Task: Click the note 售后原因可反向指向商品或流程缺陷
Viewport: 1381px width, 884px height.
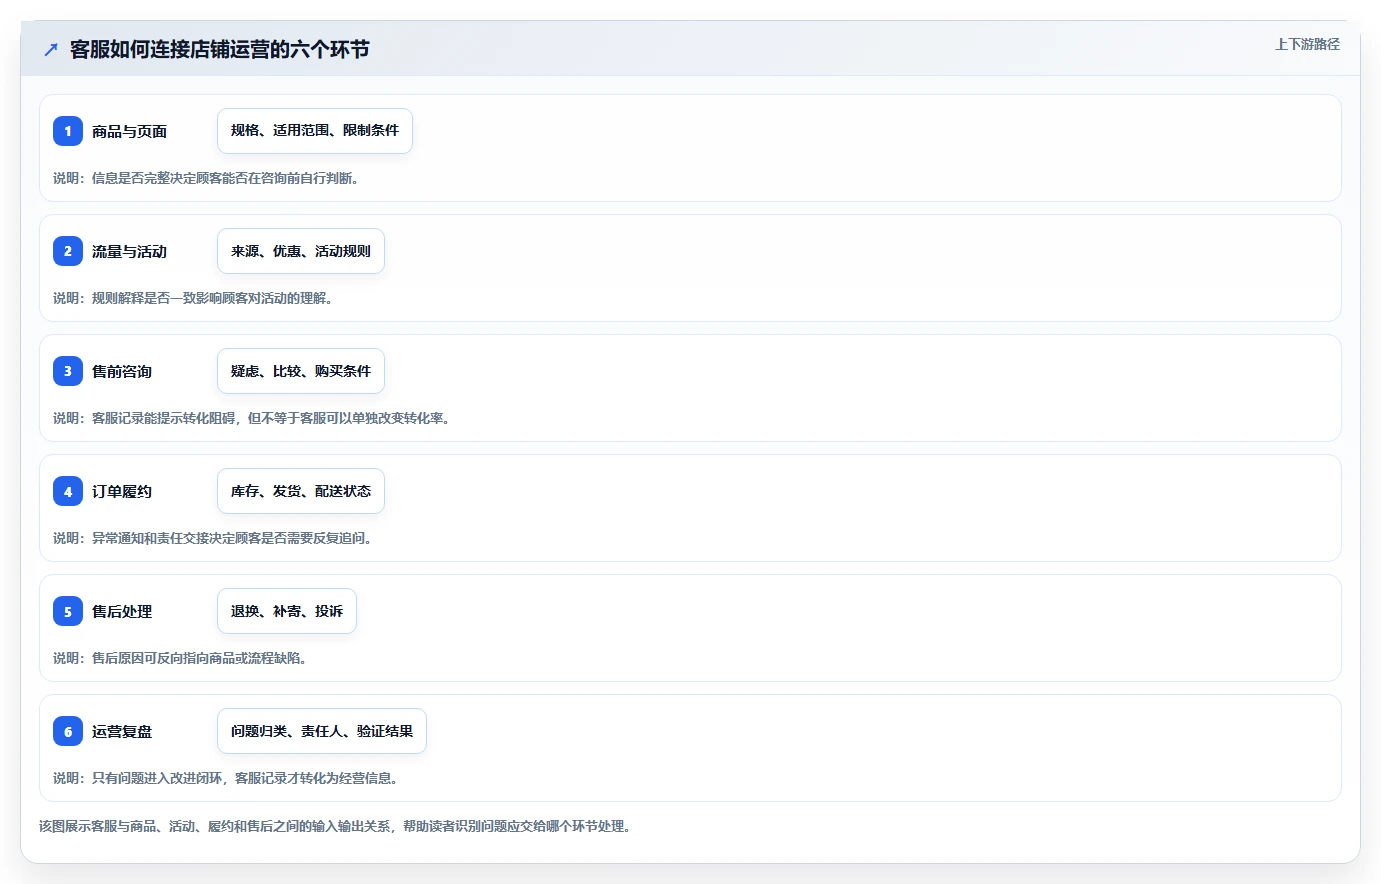Action: [180, 658]
